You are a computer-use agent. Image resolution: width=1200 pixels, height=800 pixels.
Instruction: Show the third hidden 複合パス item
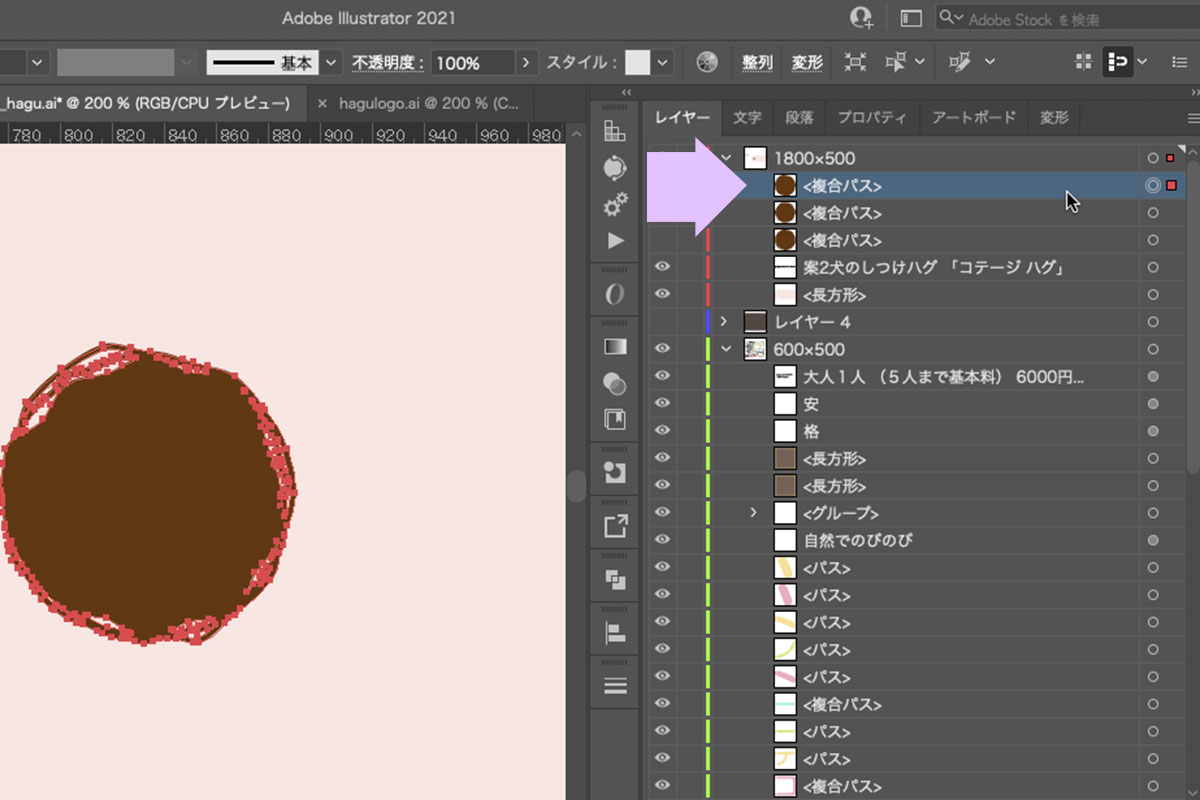pos(662,240)
